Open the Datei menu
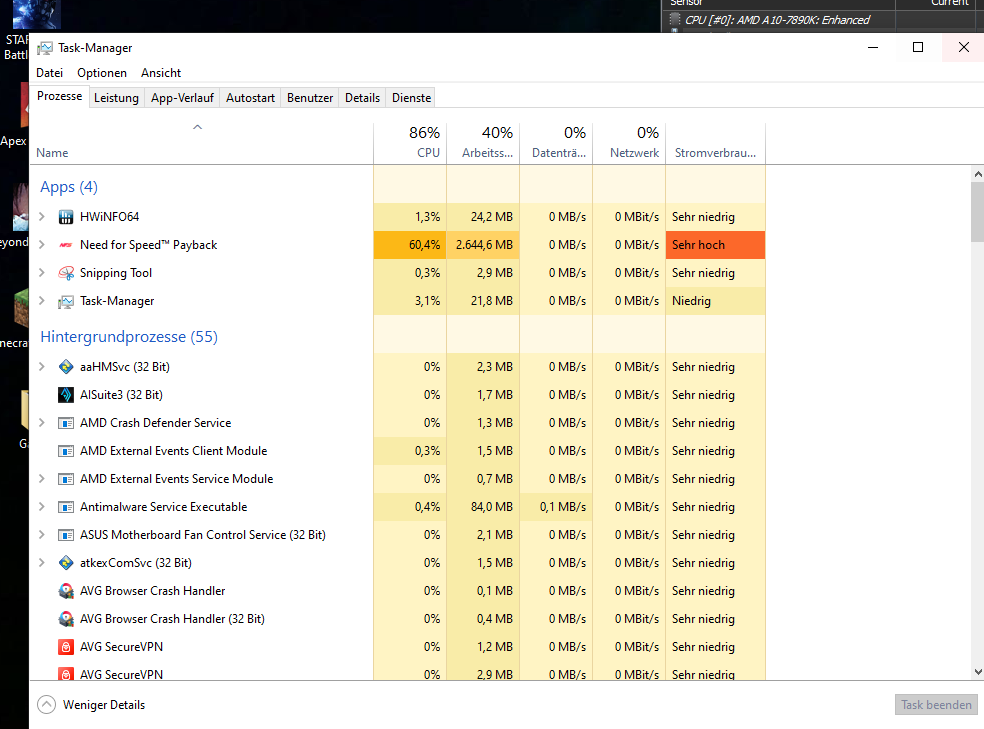The image size is (984, 729). (x=50, y=73)
